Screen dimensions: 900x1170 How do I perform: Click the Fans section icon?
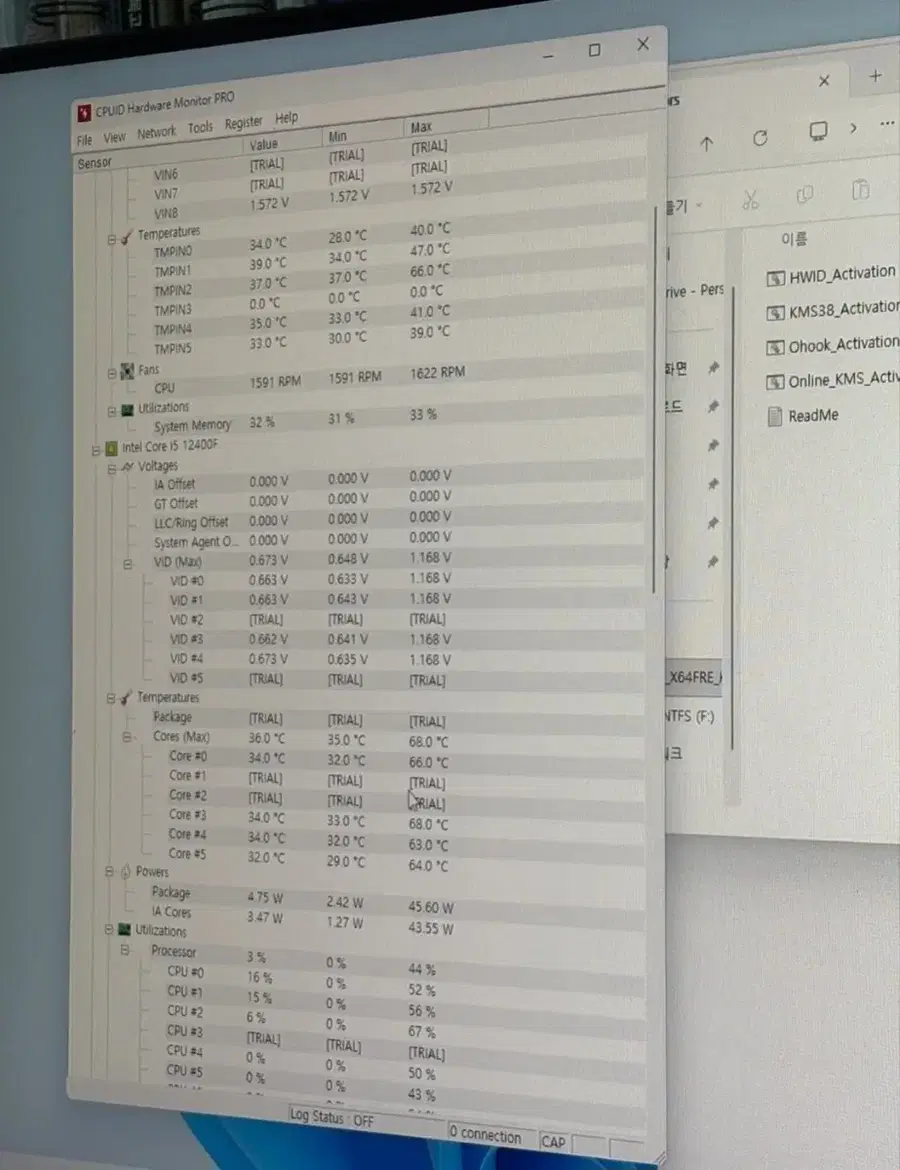point(128,370)
